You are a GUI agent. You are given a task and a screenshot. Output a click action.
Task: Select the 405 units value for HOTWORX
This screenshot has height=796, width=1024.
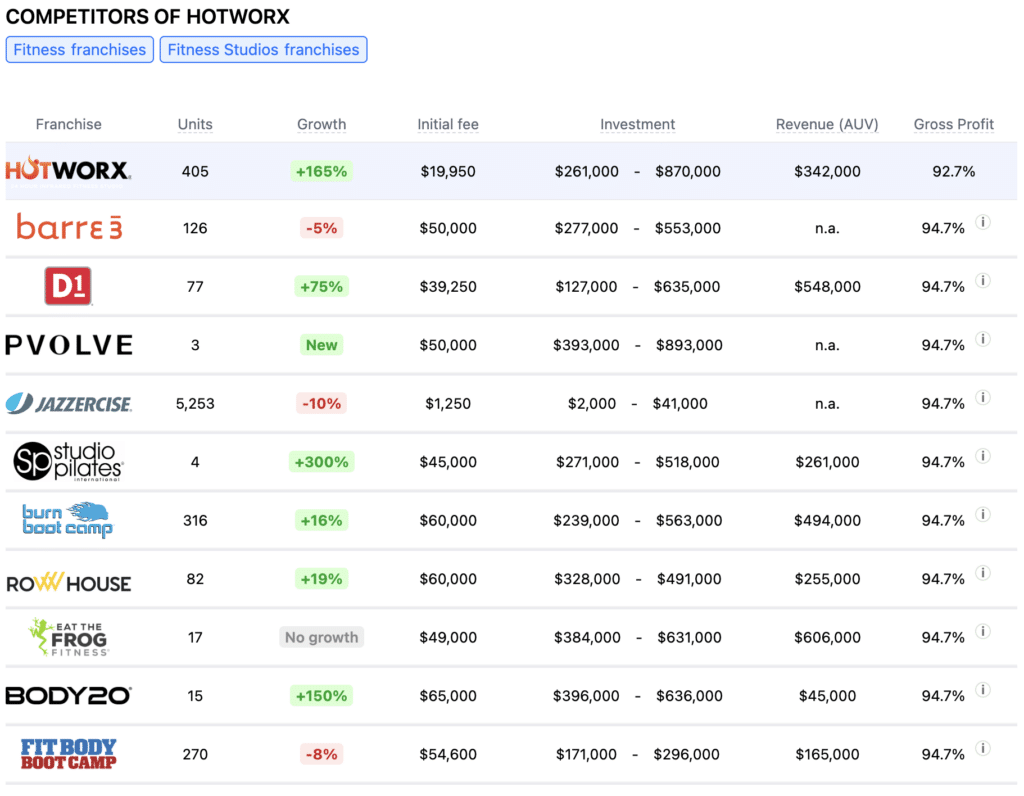(195, 171)
